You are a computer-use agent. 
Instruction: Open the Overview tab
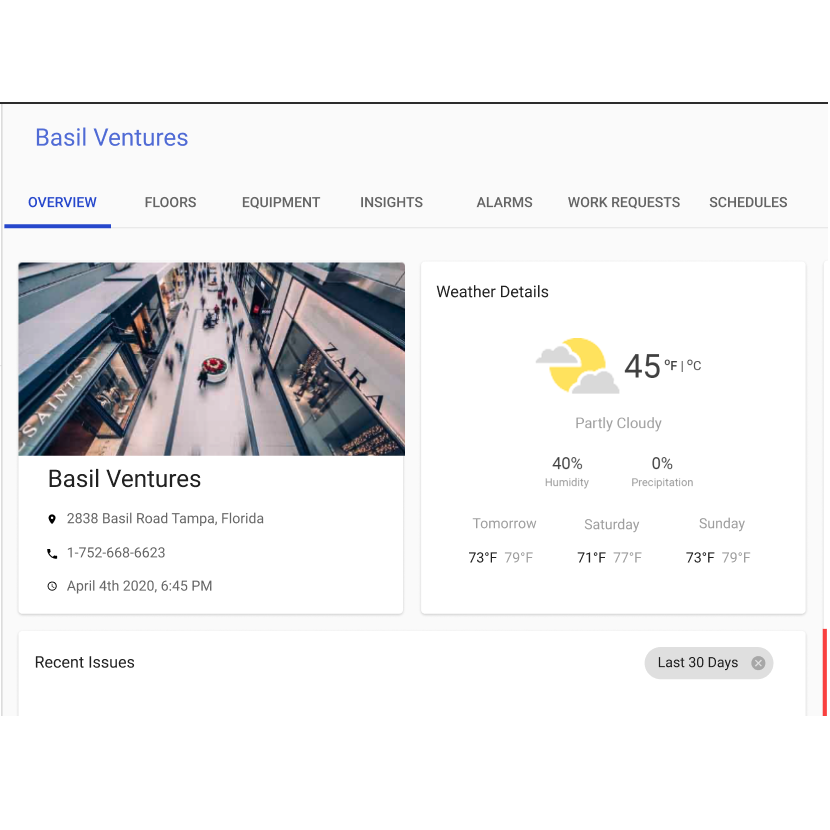click(62, 202)
